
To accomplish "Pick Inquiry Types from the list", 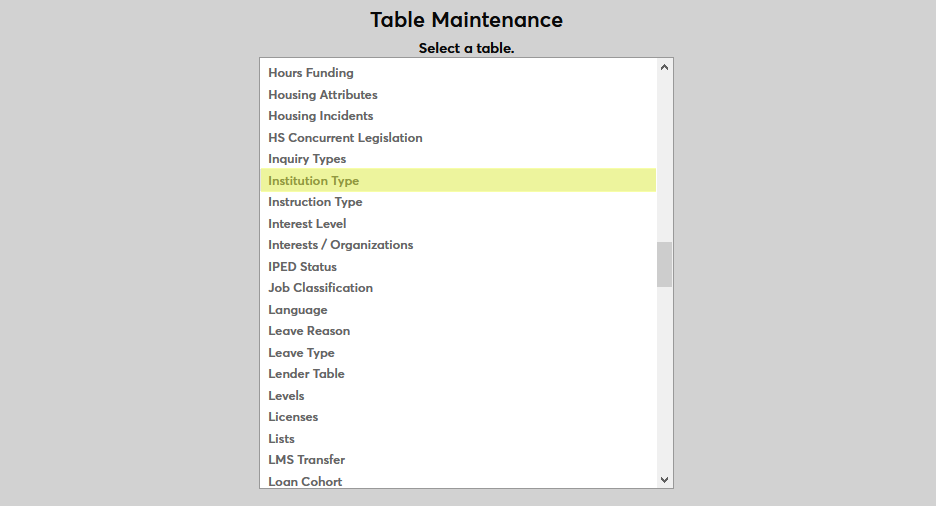I will click(307, 159).
